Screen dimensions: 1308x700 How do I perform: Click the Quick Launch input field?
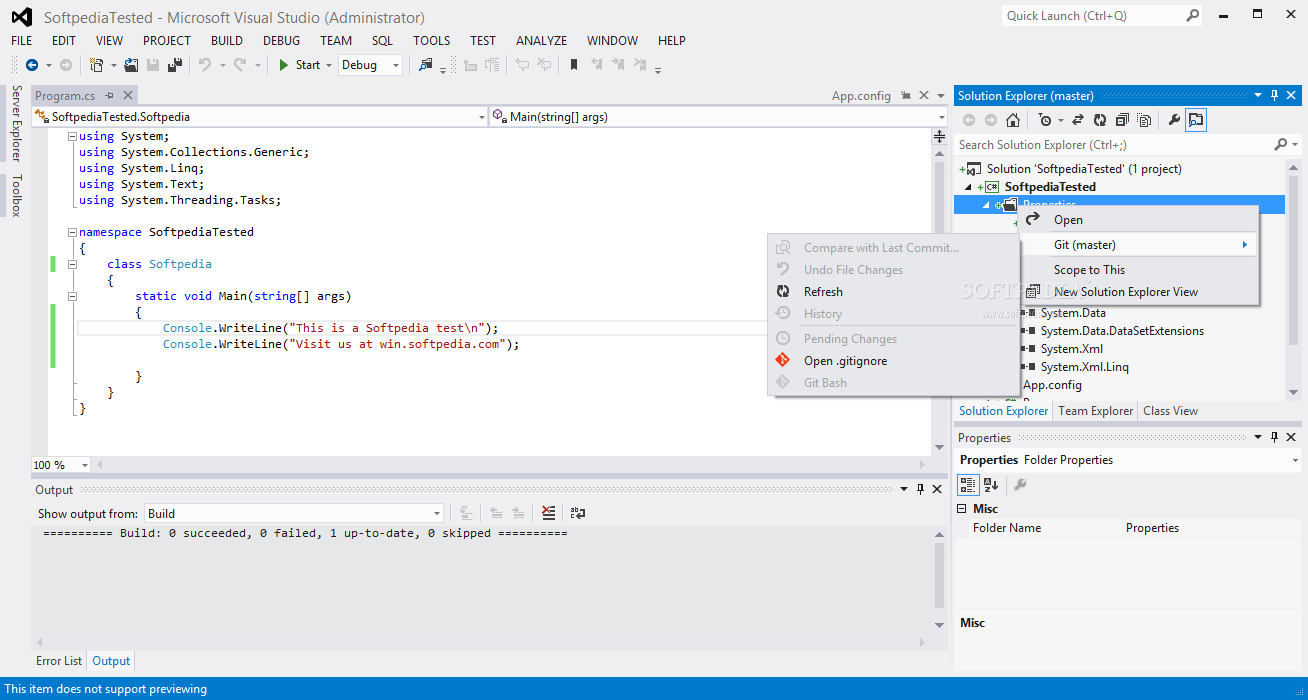1092,15
